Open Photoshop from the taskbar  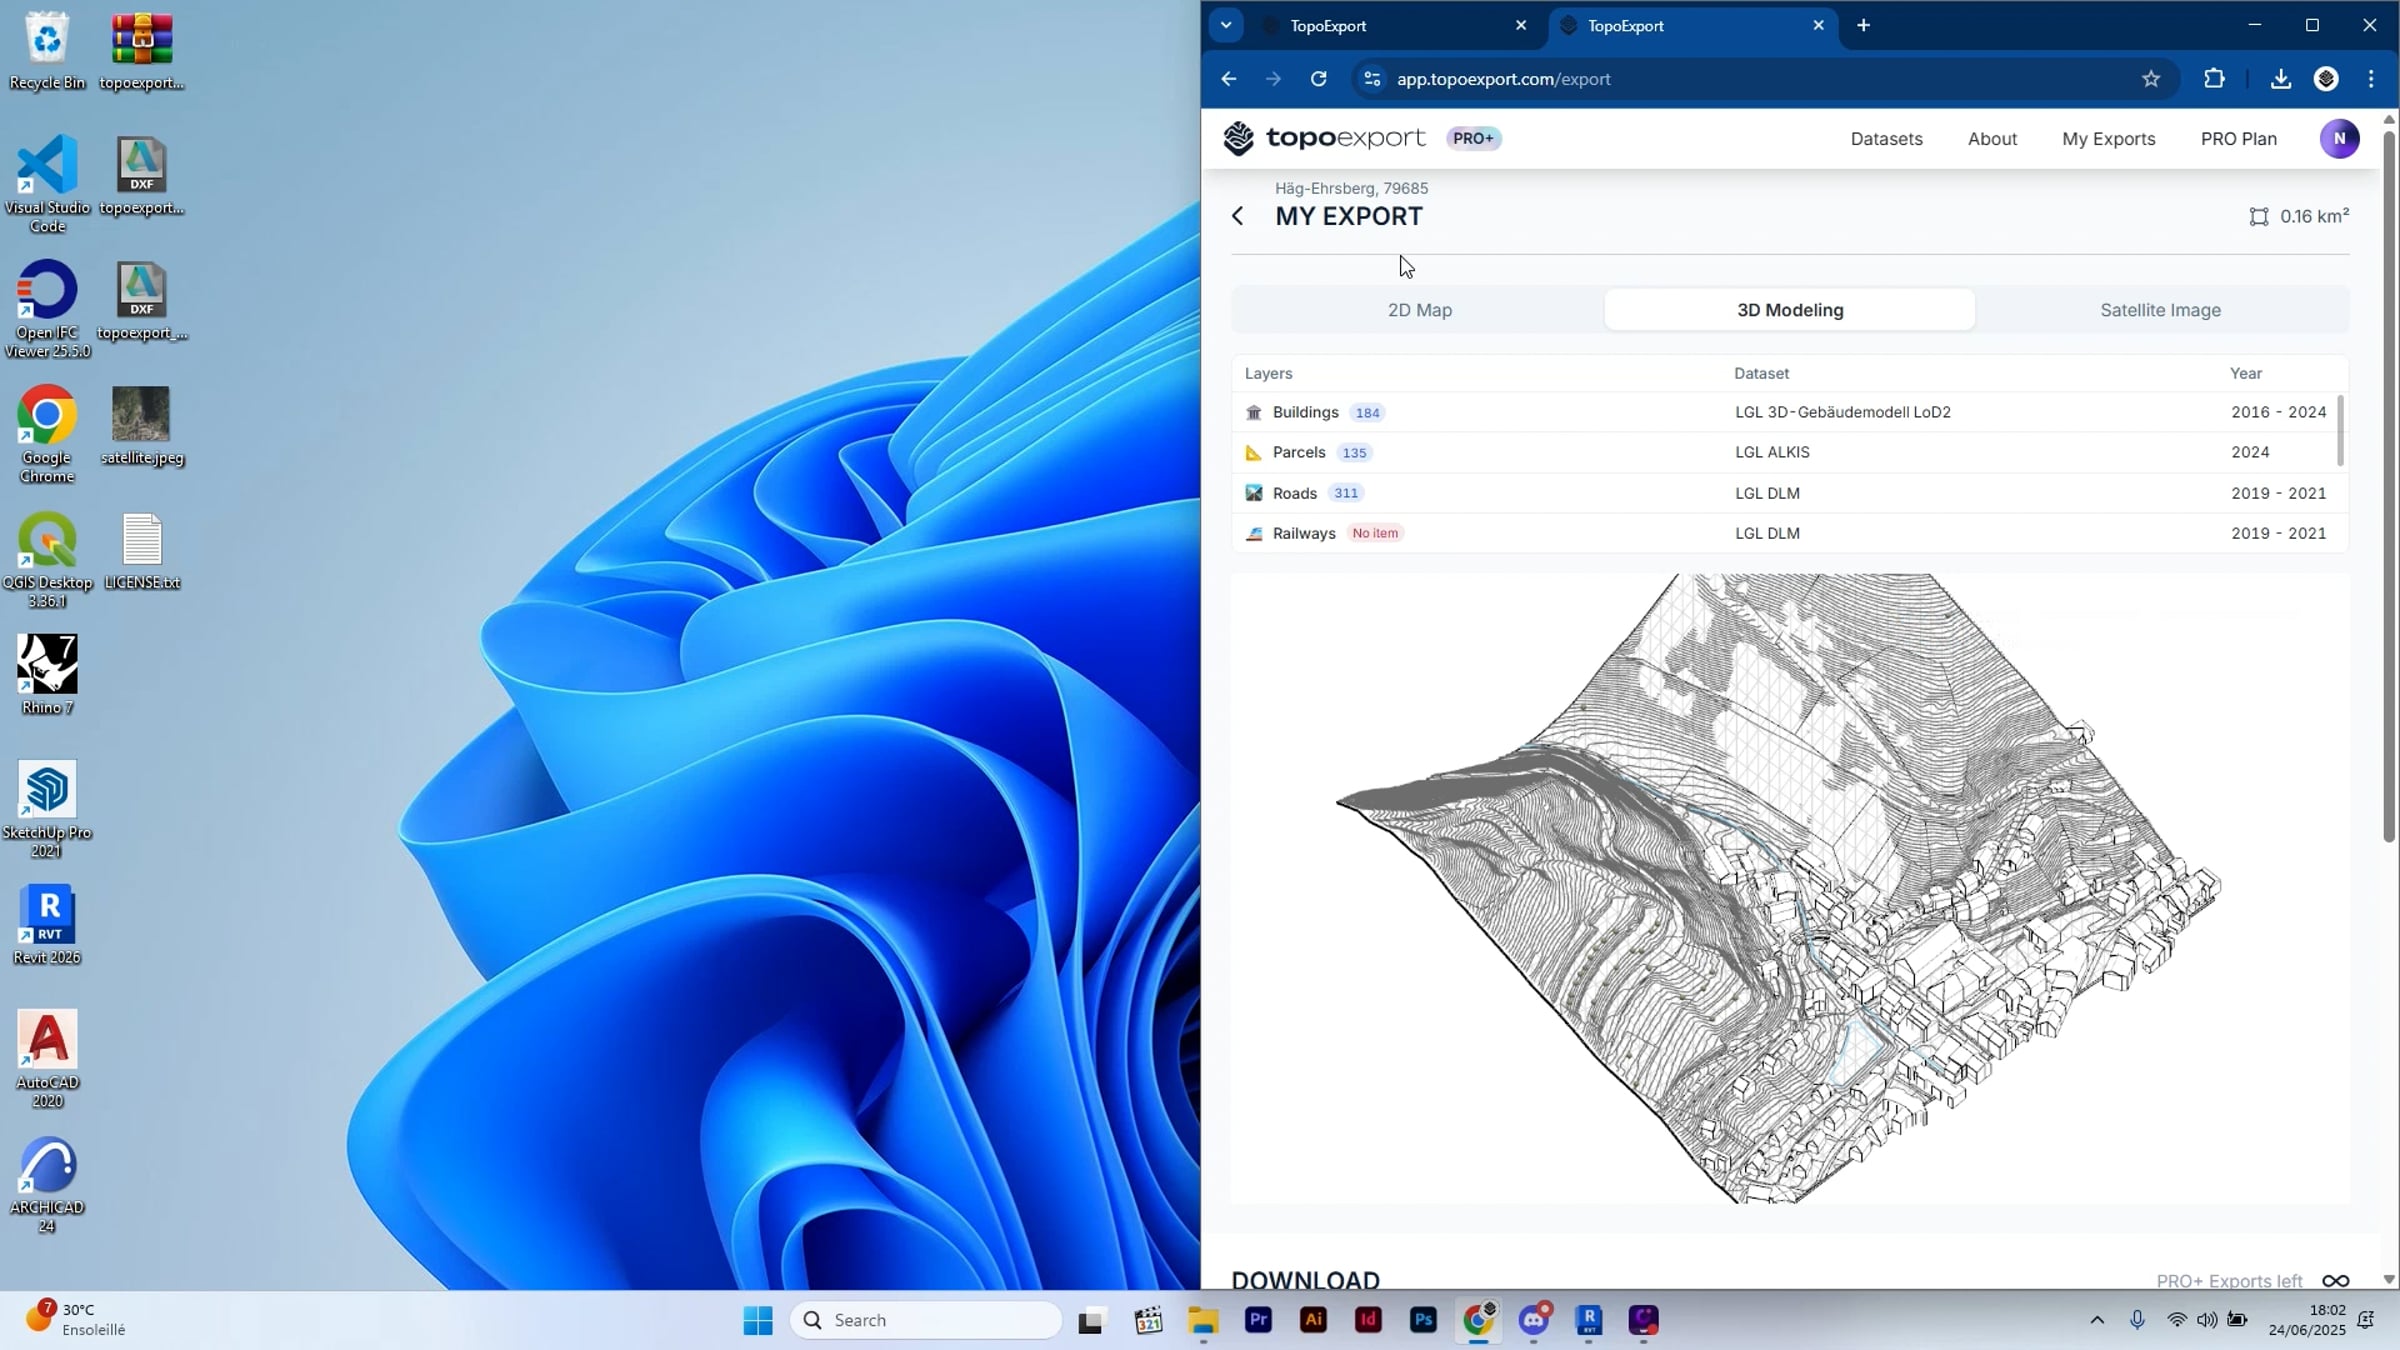point(1423,1320)
